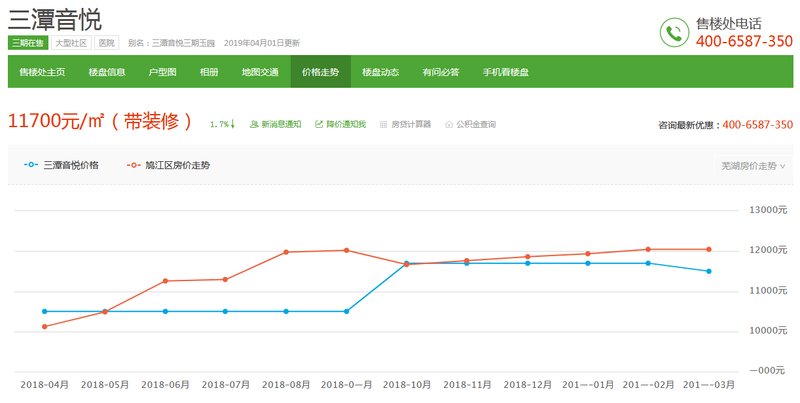This screenshot has width=800, height=403.
Task: Open the 楼盘信息 tab
Action: coord(107,72)
